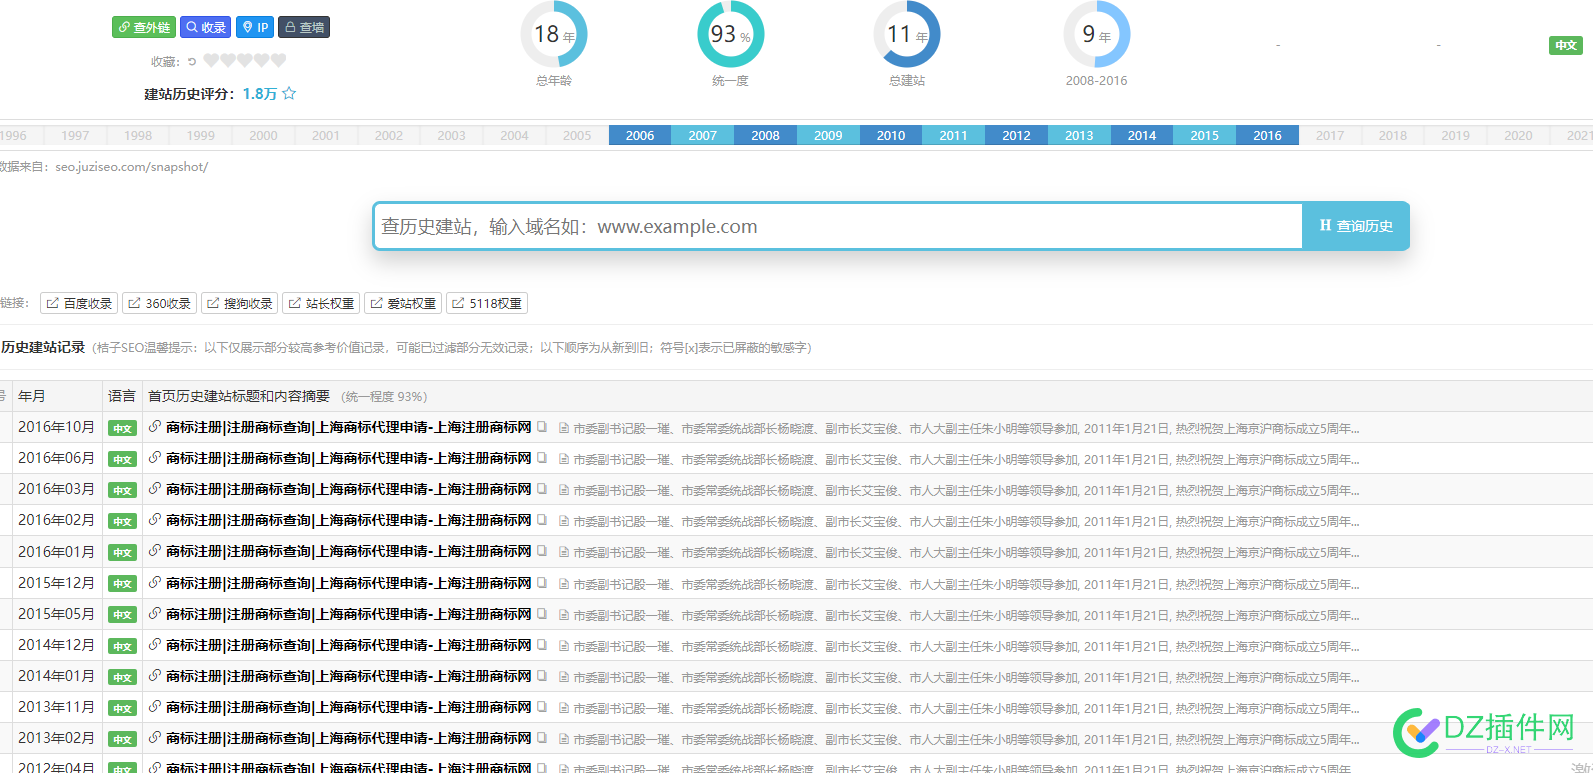Click the copy icon in 2016年06月 row

(542, 458)
